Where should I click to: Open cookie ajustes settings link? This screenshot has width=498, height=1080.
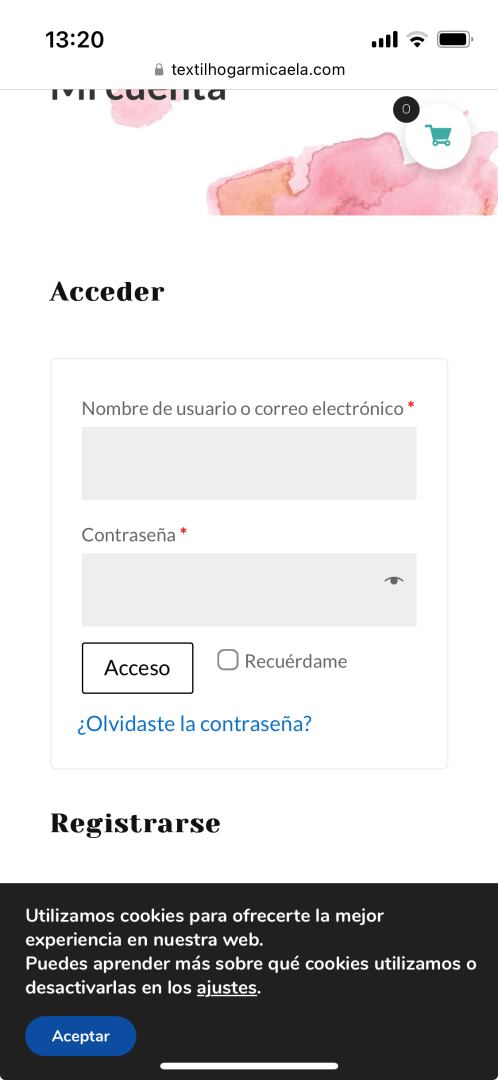tap(227, 988)
